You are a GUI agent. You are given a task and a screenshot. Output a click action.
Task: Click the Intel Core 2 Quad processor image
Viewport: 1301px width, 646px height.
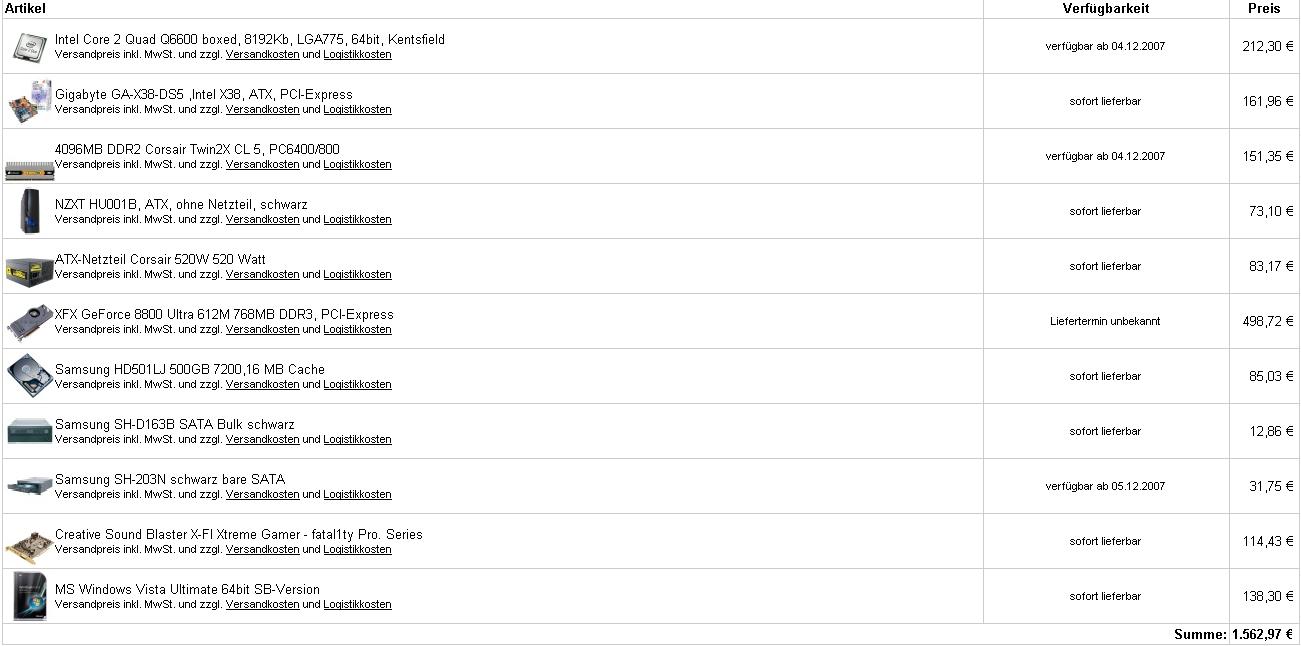tap(30, 47)
